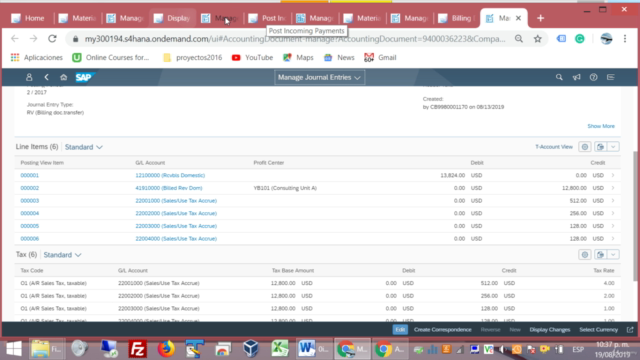The height and width of the screenshot is (360, 640).
Task: Click the Edit button
Action: point(400,330)
